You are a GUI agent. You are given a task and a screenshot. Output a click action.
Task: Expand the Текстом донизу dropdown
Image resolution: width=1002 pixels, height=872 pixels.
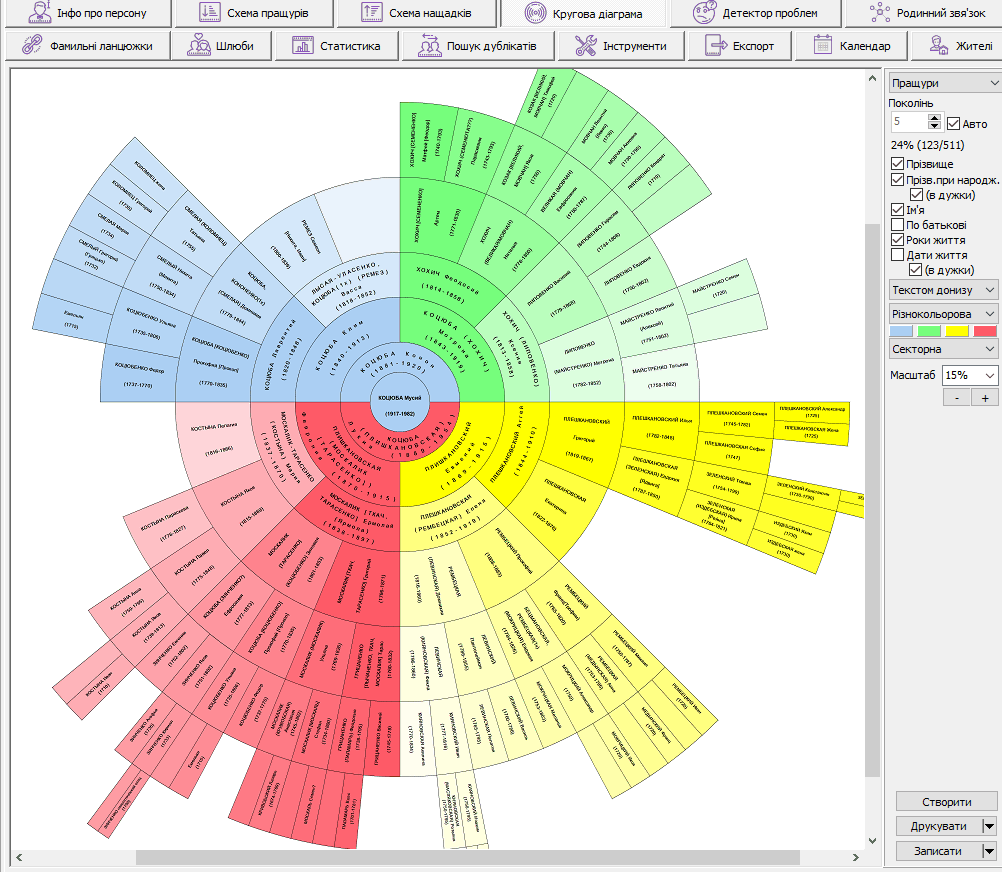[944, 289]
